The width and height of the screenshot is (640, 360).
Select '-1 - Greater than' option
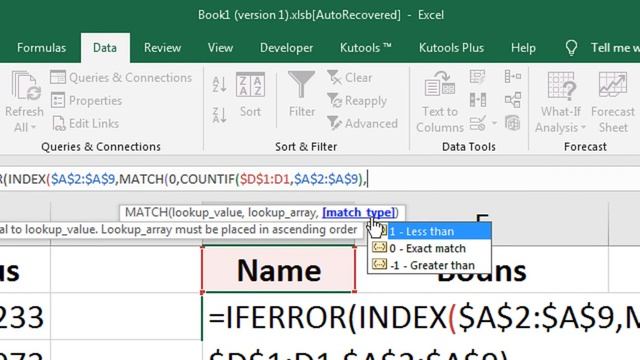click(430, 265)
